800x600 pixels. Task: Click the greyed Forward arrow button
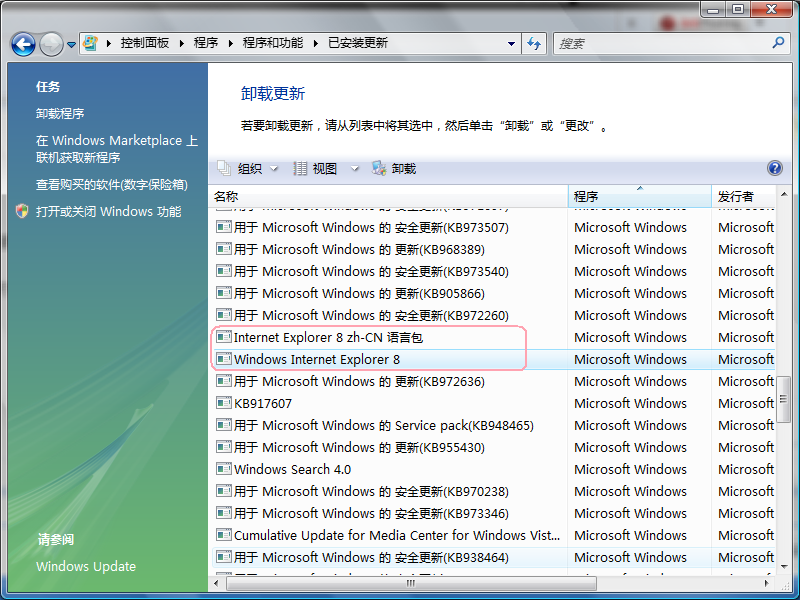click(x=51, y=44)
